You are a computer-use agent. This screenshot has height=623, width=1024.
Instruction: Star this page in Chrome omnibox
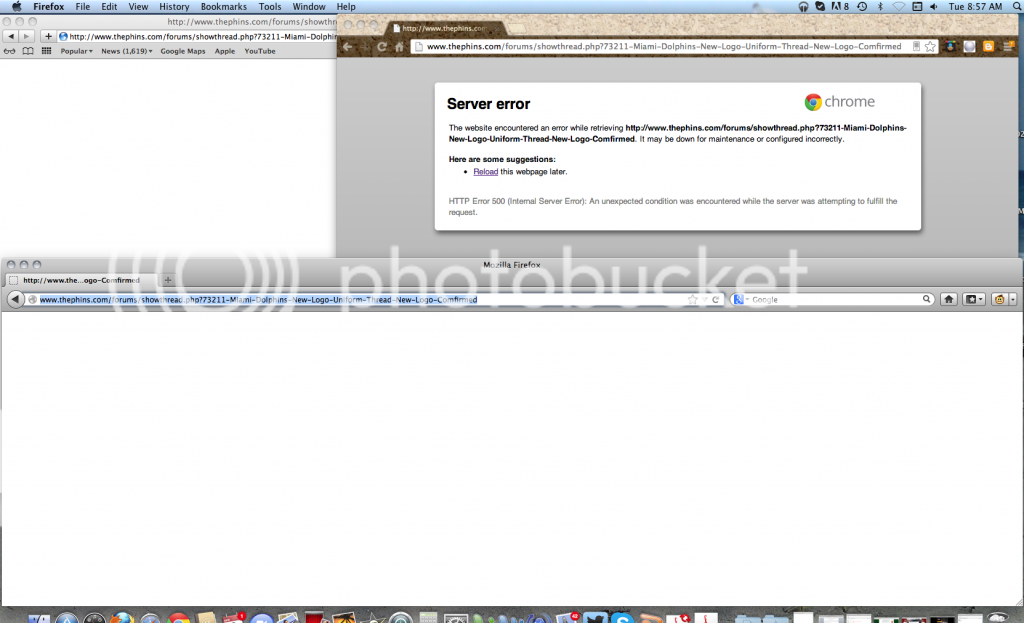[x=930, y=46]
